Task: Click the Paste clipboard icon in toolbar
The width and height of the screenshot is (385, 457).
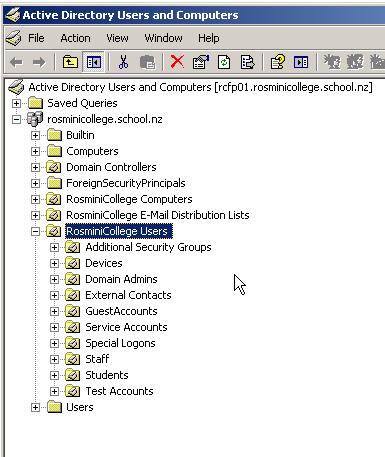Action: 147,62
